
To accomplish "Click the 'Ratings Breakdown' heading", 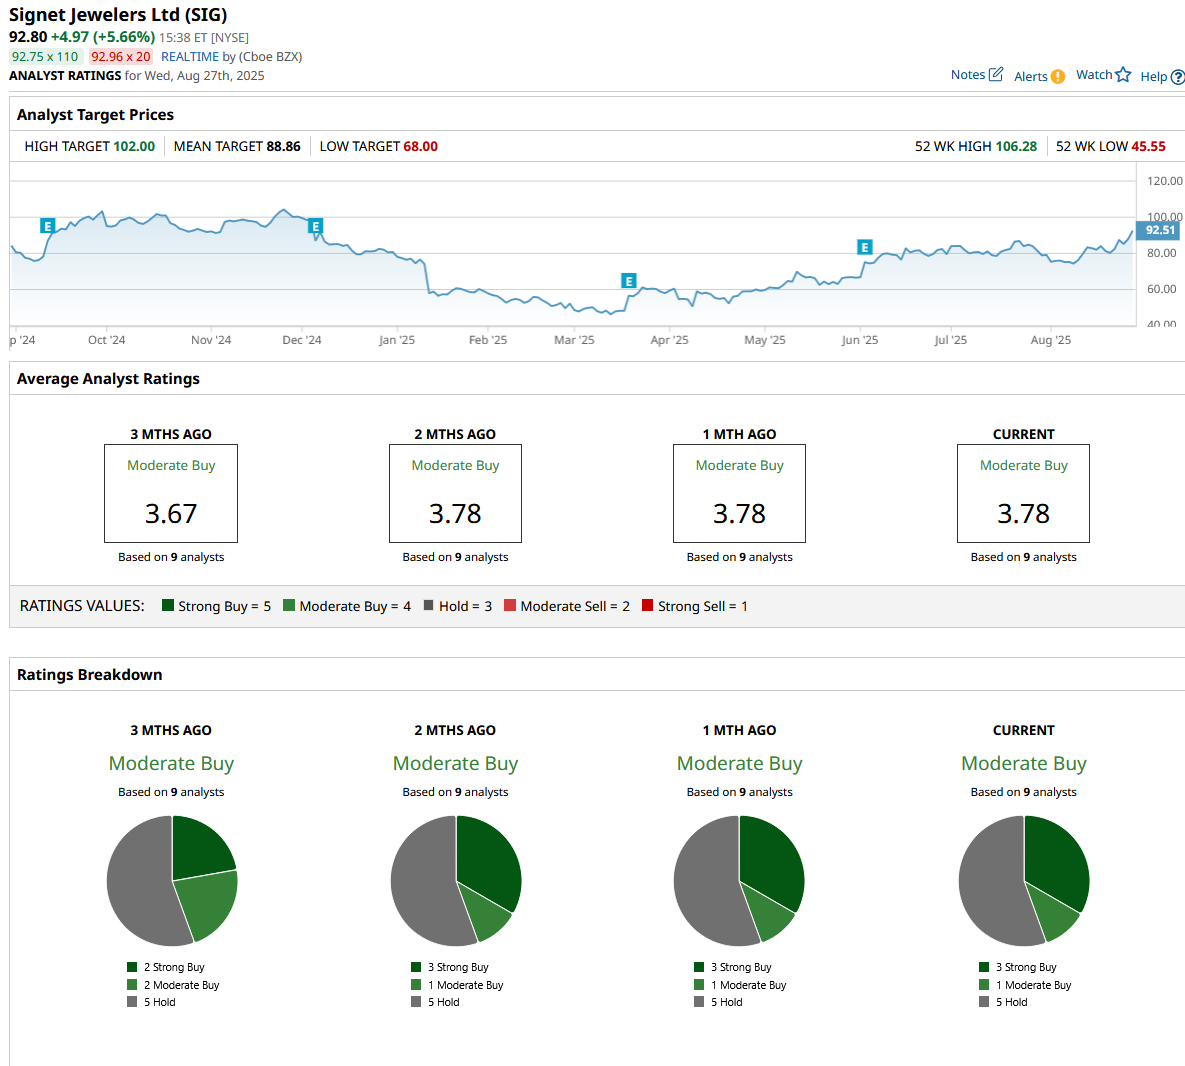I will (89, 675).
